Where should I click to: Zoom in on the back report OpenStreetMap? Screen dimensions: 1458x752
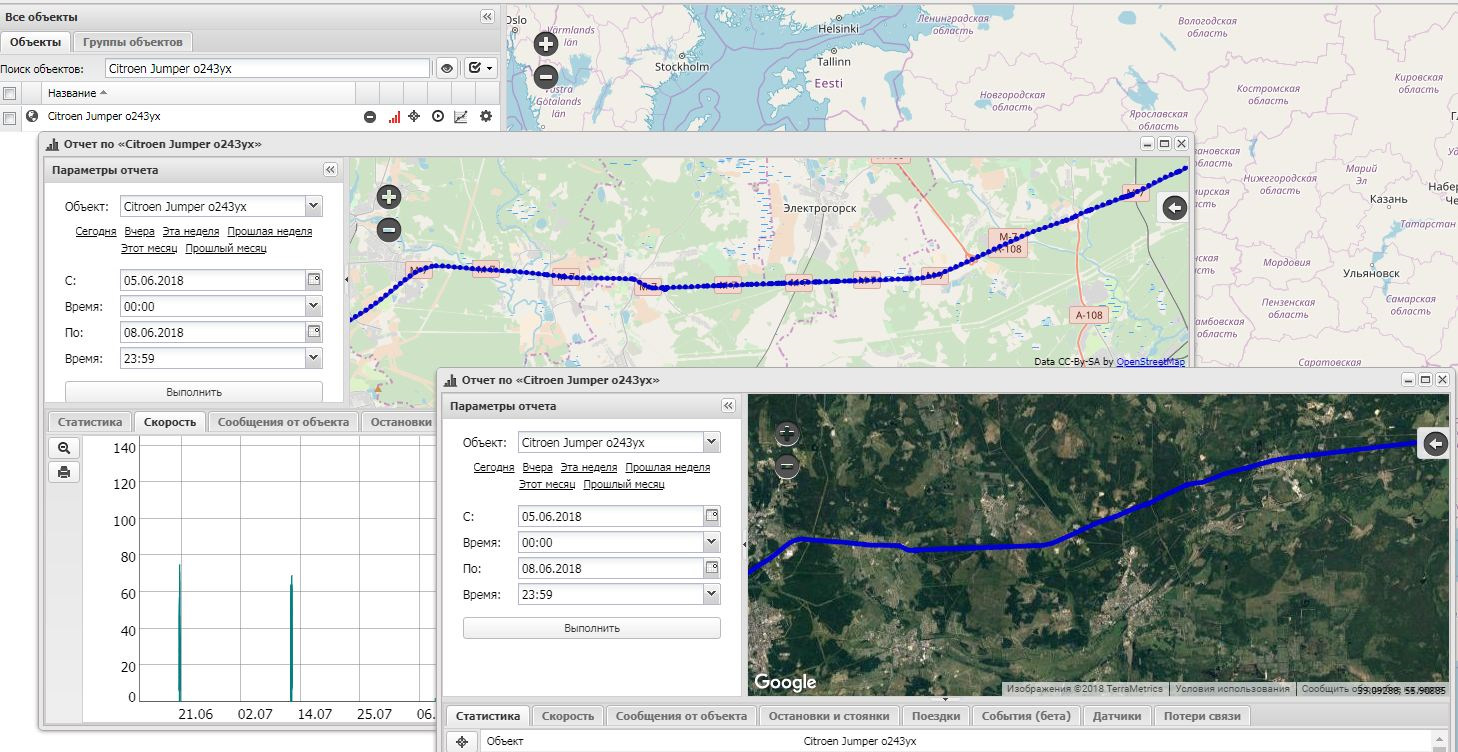(389, 197)
